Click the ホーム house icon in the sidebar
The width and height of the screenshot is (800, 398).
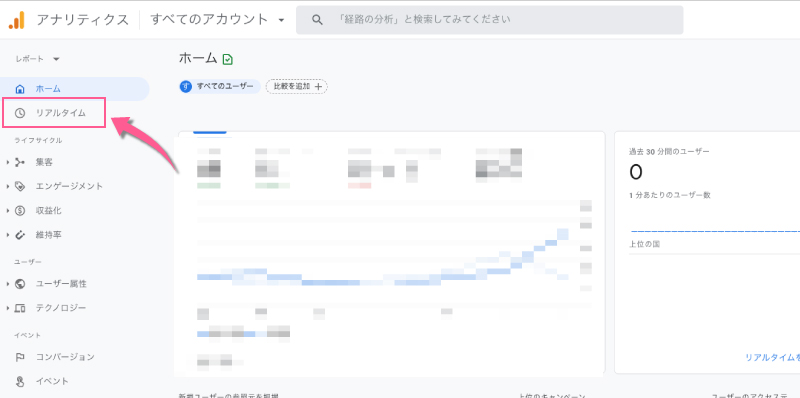(20, 89)
